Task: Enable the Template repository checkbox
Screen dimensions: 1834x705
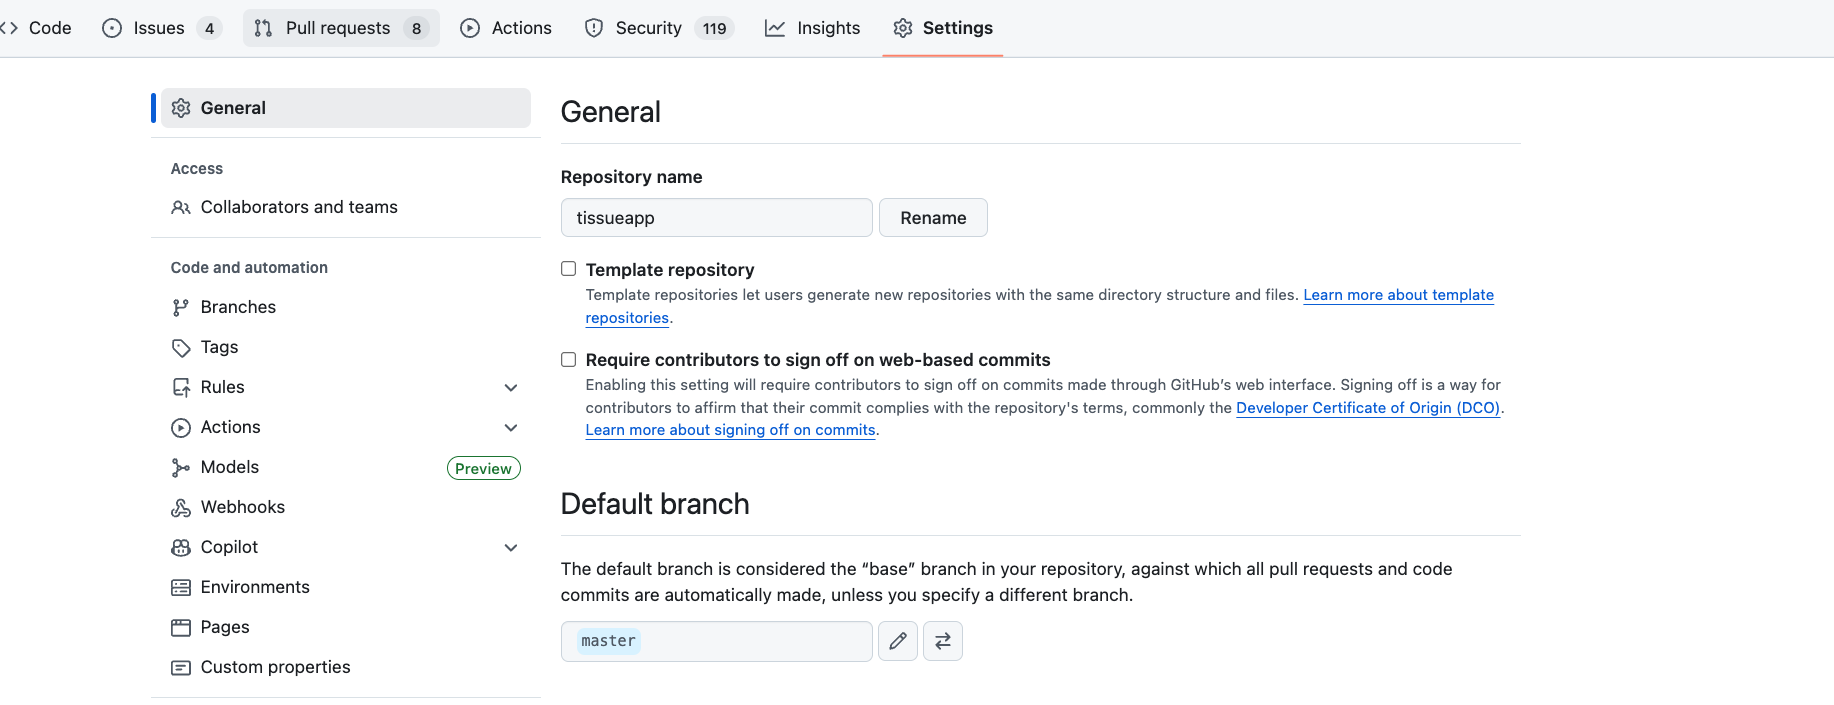Action: click(569, 269)
